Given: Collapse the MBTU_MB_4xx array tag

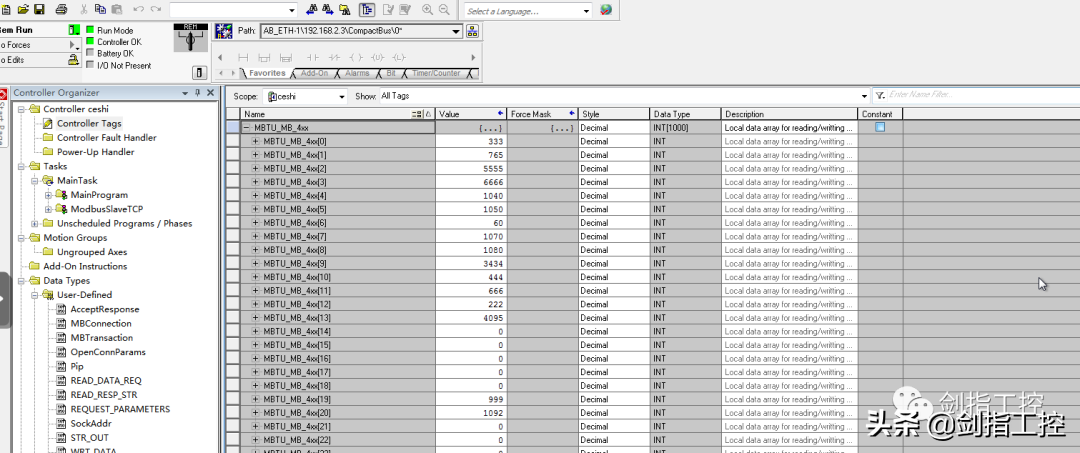Looking at the screenshot, I should click(246, 128).
